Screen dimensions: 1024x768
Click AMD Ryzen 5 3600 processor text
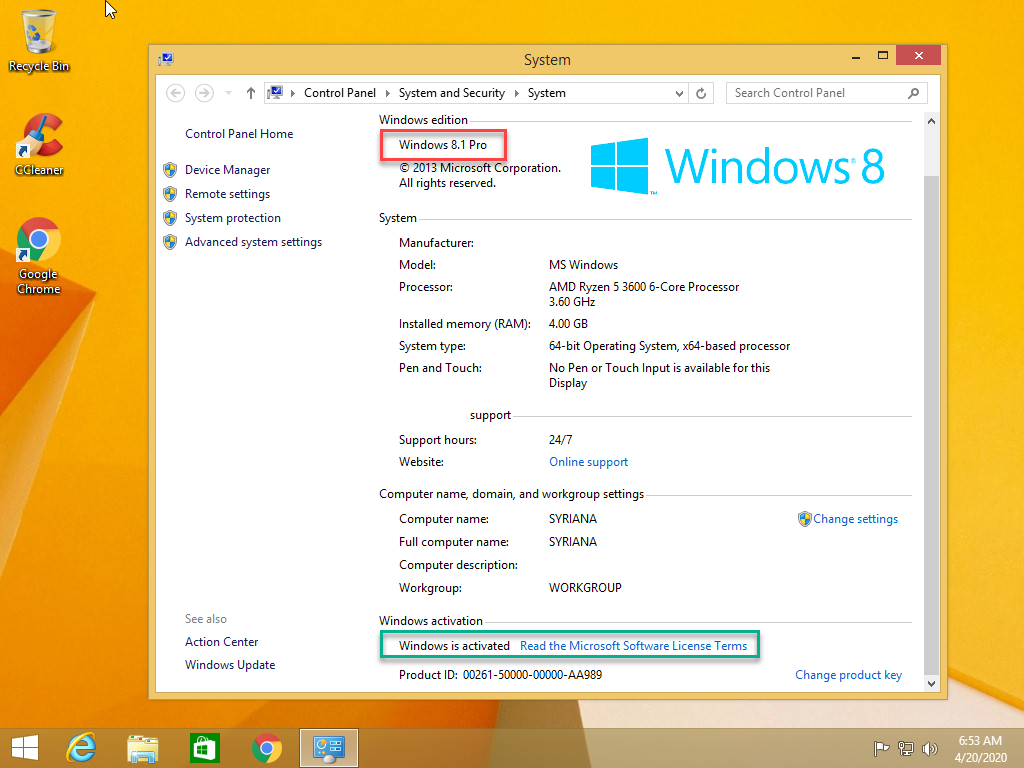pos(644,287)
